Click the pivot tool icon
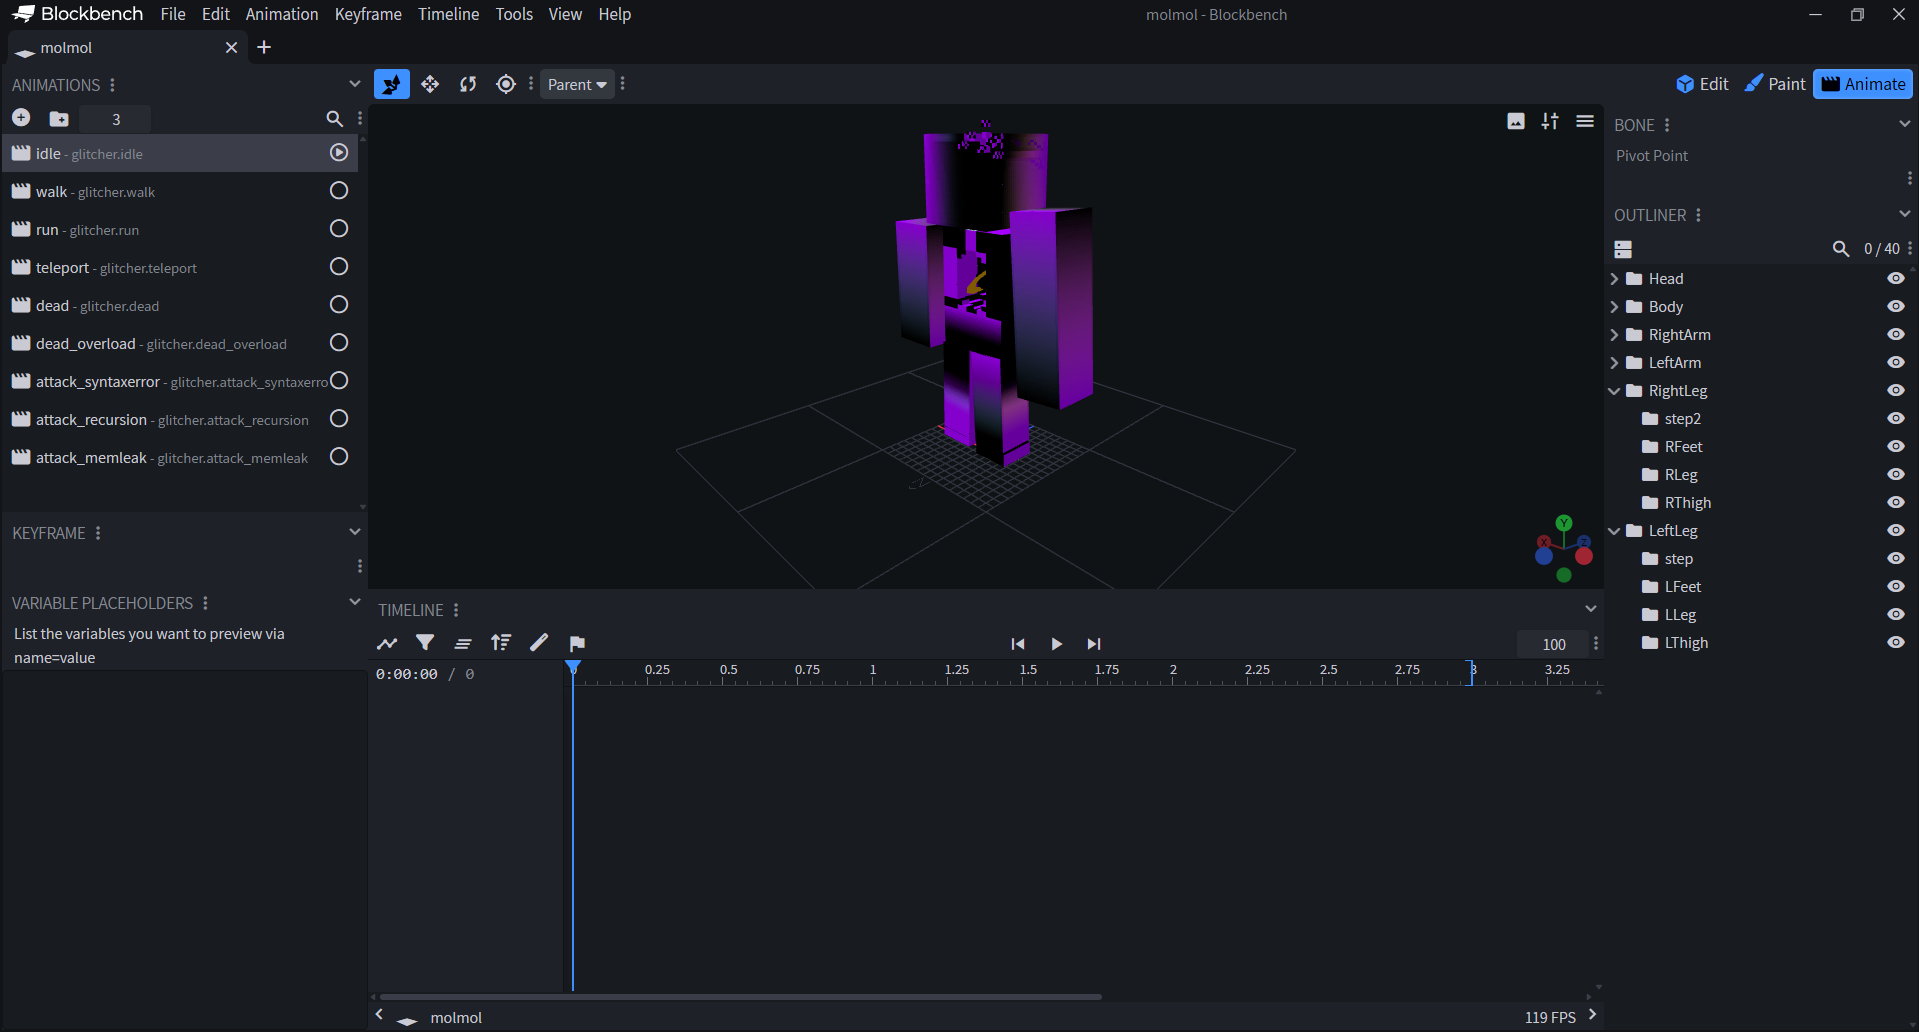 506,84
